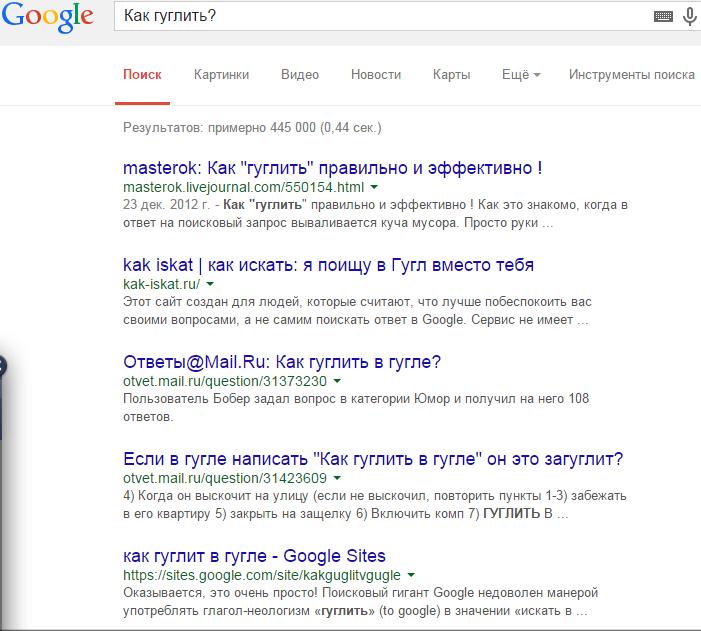
Task: Expand arrow next to otvet.mail.ru/question/31373230
Action: click(337, 381)
